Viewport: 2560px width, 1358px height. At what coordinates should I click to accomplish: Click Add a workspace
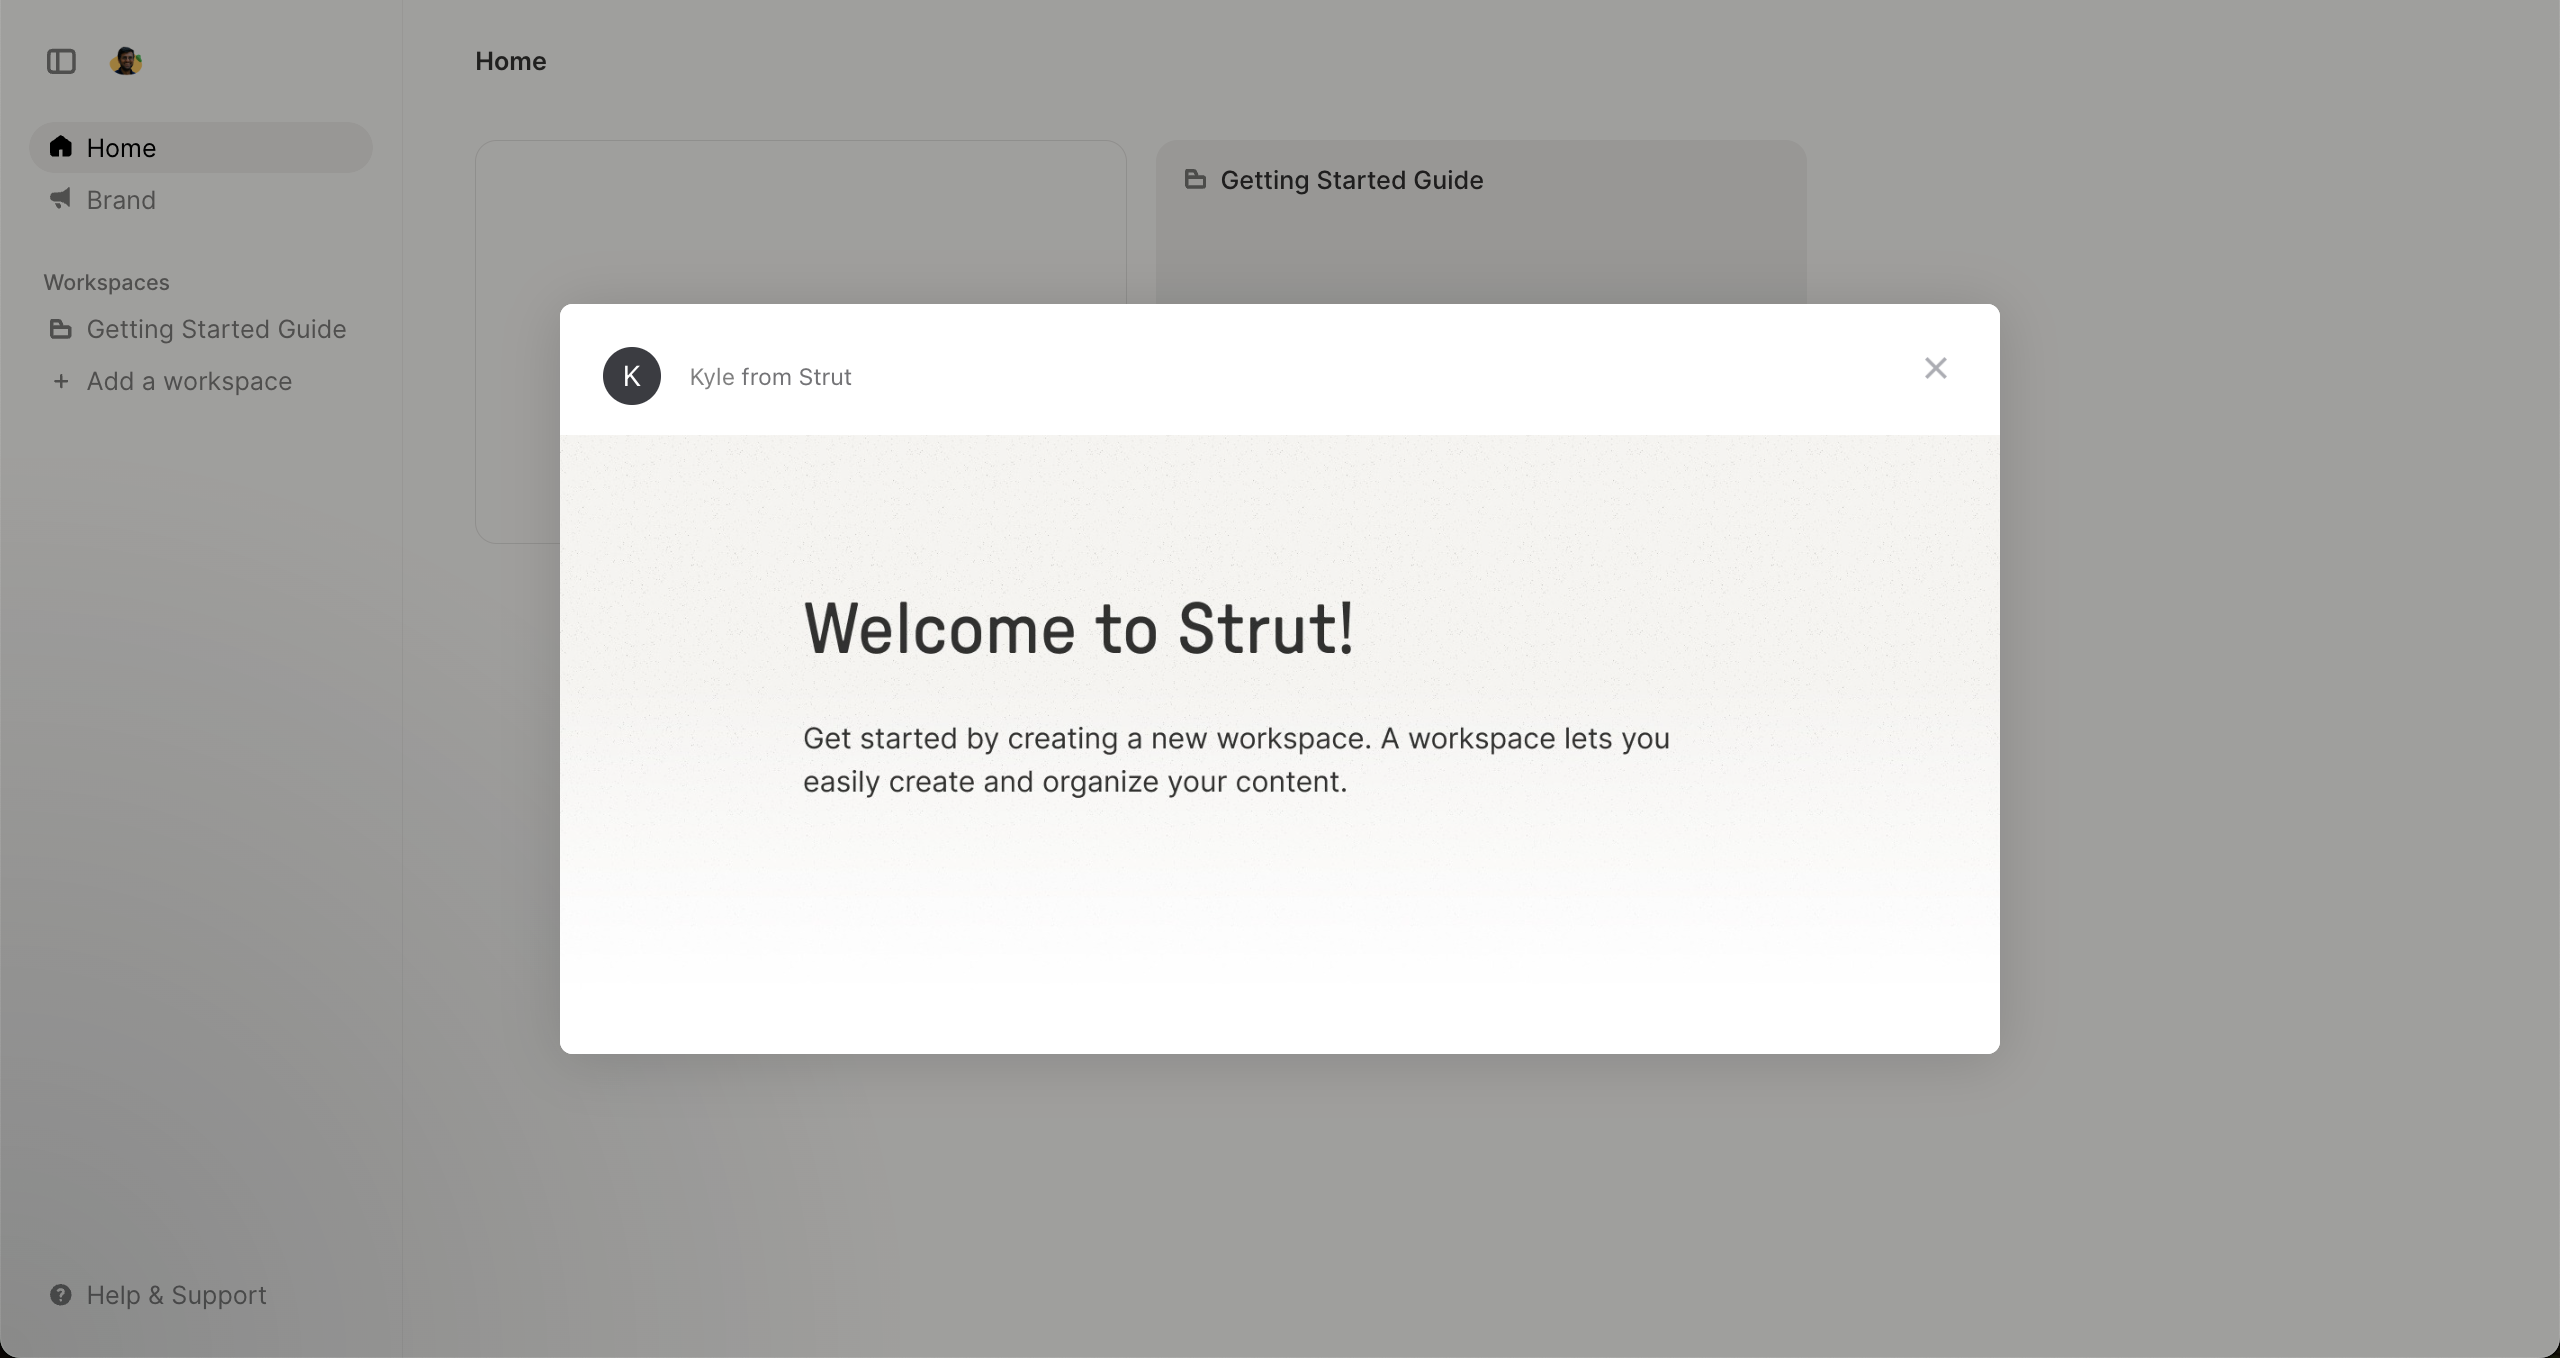click(x=201, y=381)
